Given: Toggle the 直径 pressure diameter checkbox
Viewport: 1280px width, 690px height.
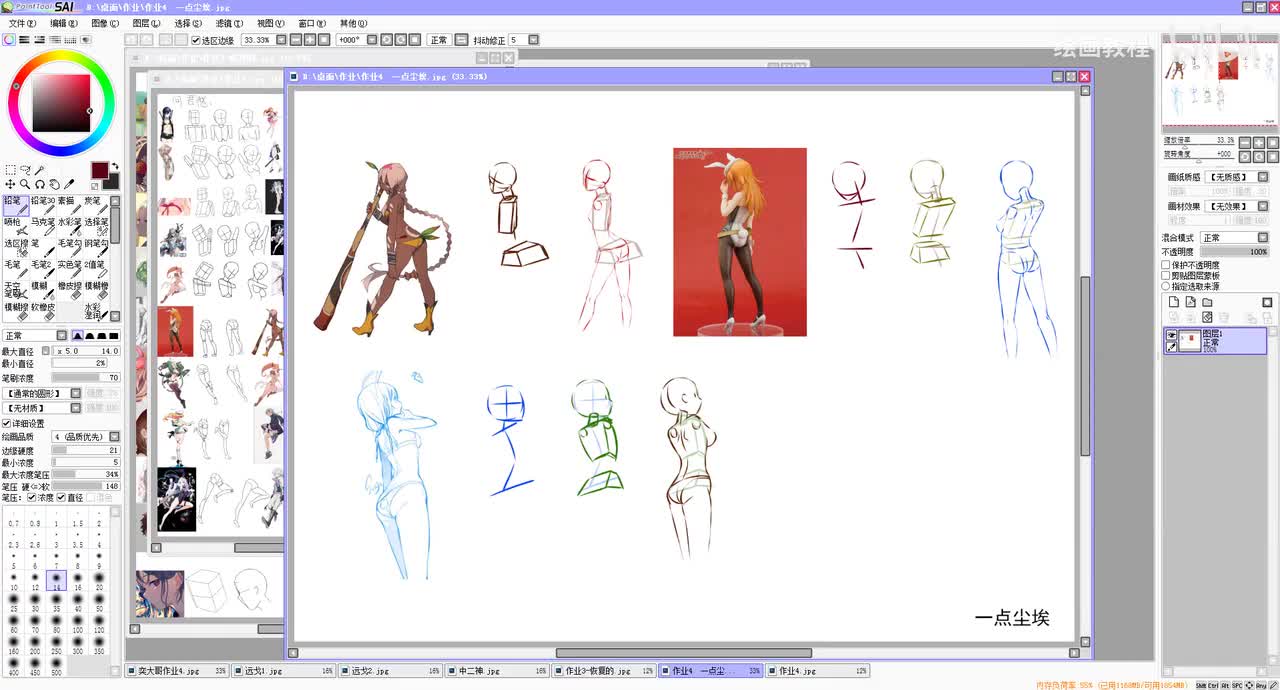Looking at the screenshot, I should [x=62, y=497].
